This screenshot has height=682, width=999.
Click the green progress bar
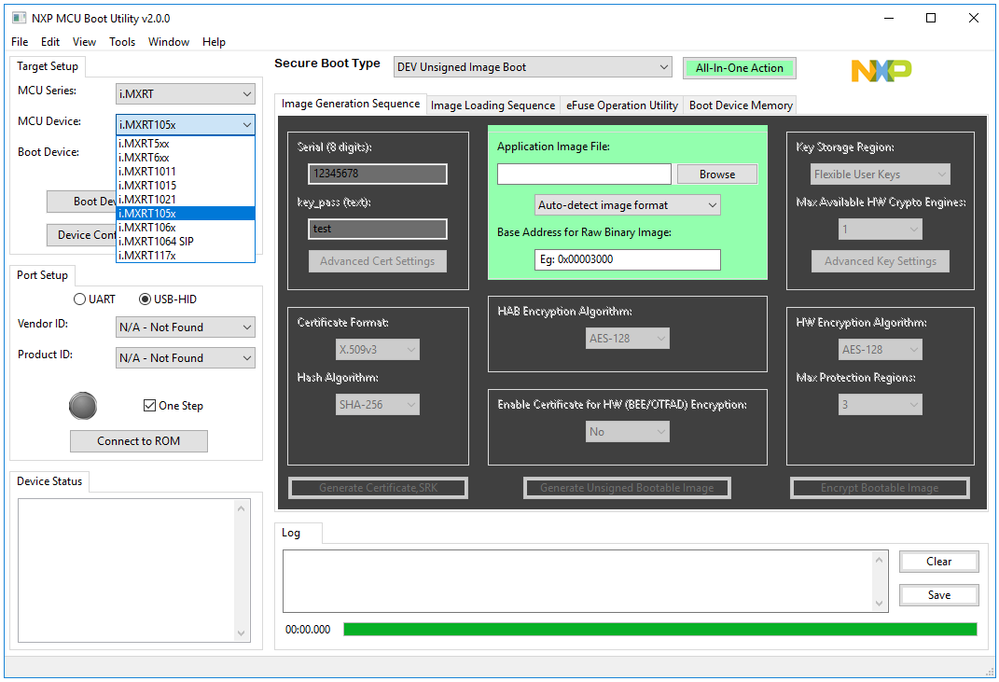click(660, 629)
